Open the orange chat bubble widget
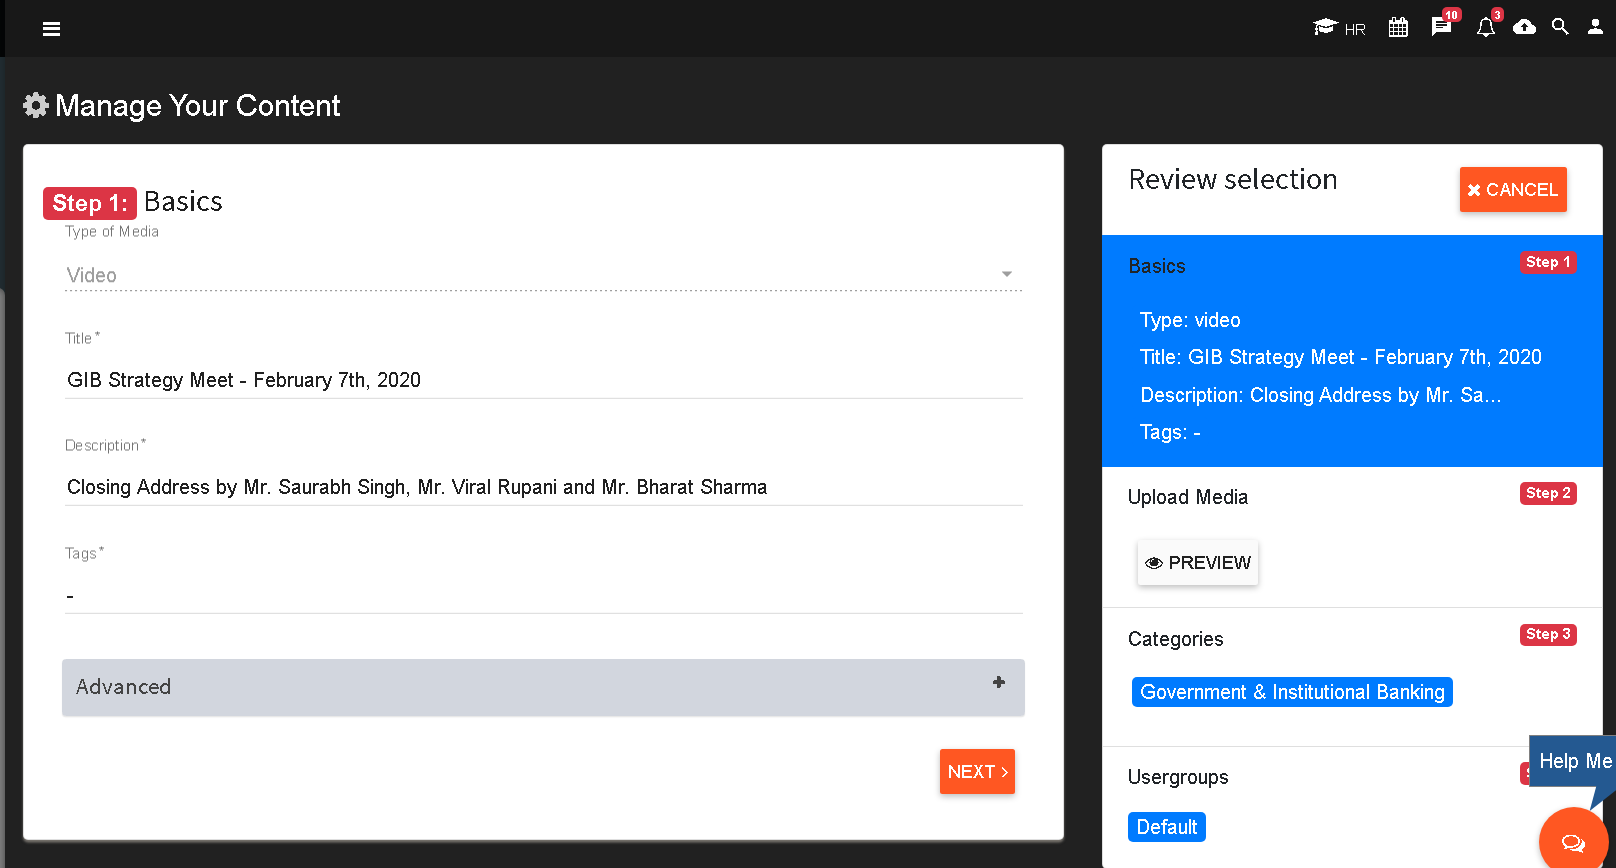This screenshot has width=1616, height=868. click(1573, 842)
